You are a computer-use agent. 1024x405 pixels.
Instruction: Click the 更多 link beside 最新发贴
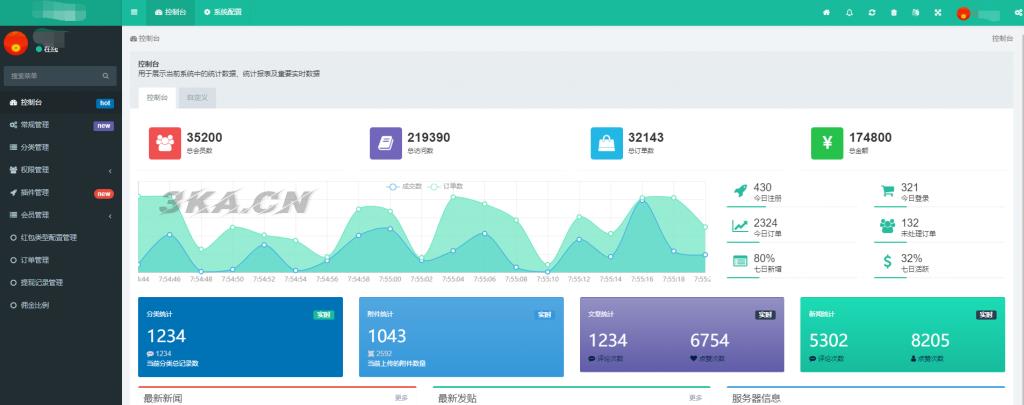(x=695, y=398)
